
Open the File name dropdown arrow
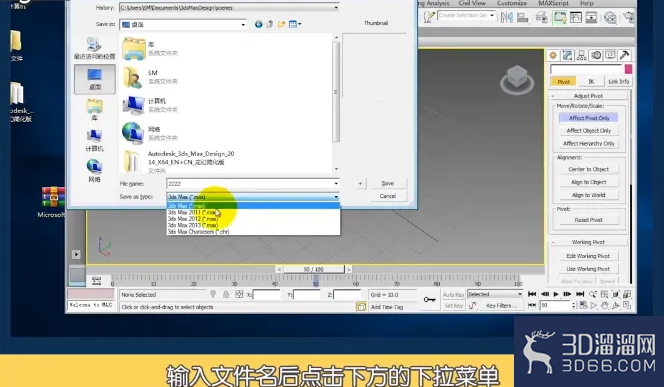click(336, 184)
